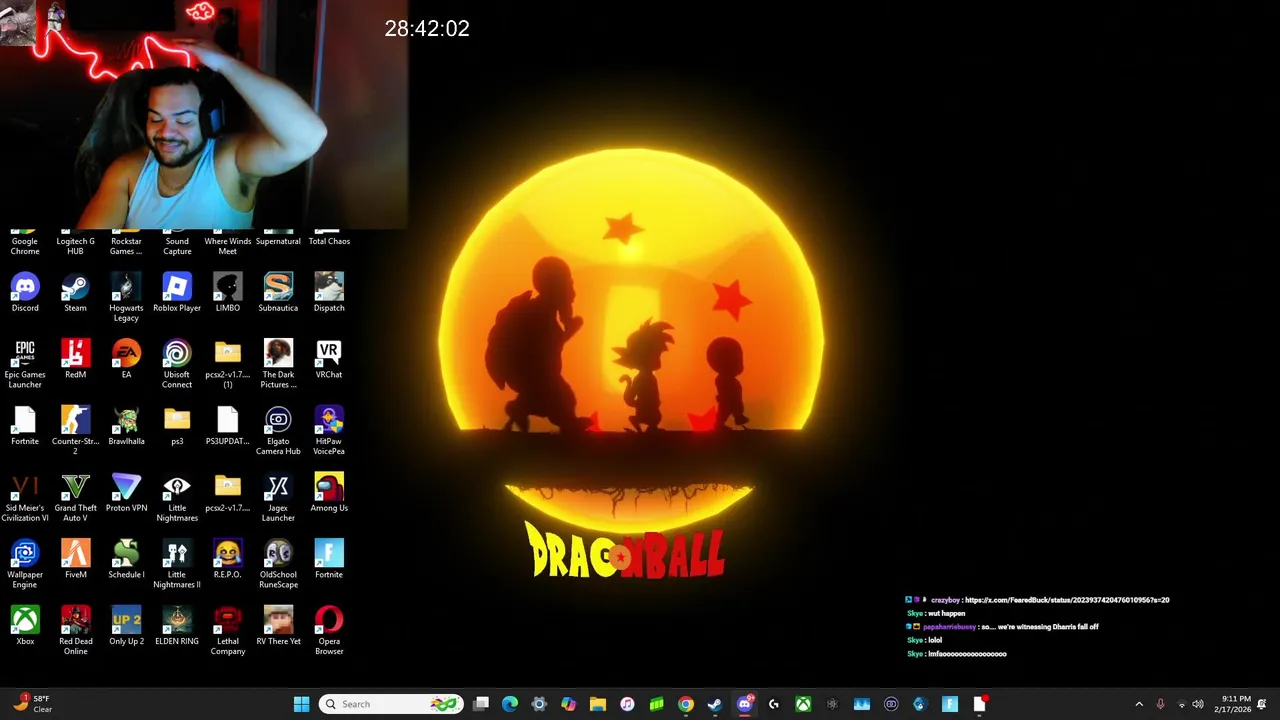Open the Proton VPN shortcut
The width and height of the screenshot is (1280, 720).
coord(126,493)
